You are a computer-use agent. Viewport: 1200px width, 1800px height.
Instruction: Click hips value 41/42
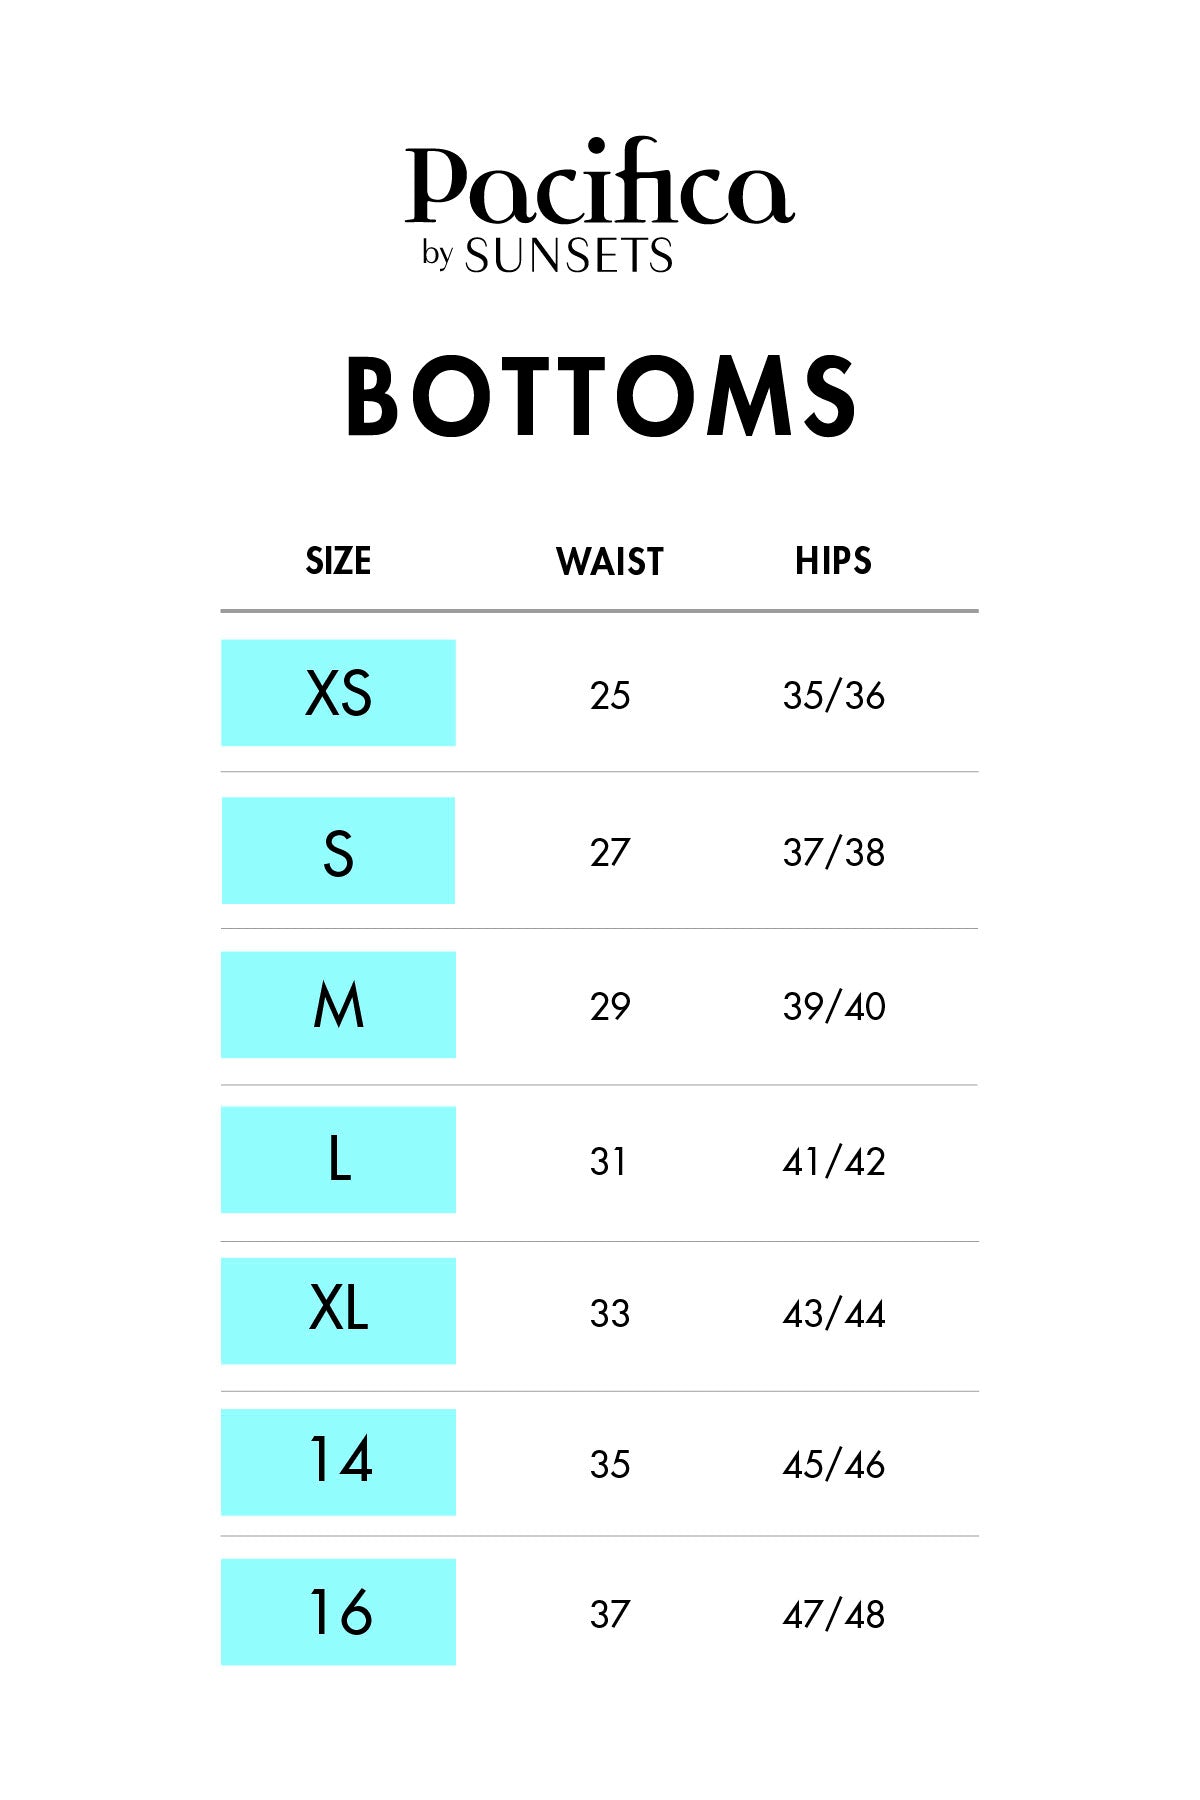pos(834,1162)
